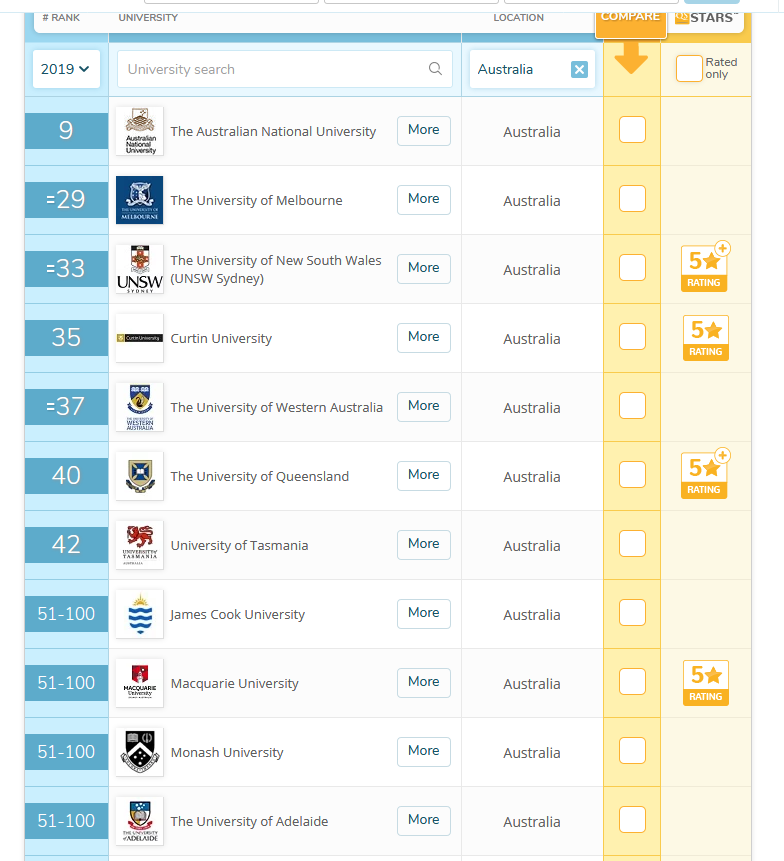Open The University of Western Australia link
This screenshot has height=861, width=784.
point(277,407)
